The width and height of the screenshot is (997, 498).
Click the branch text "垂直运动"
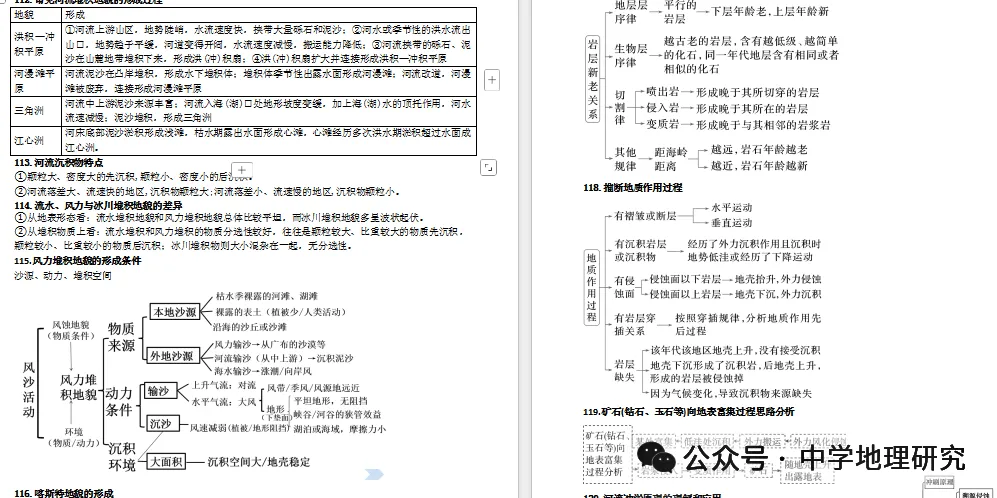[x=732, y=223]
